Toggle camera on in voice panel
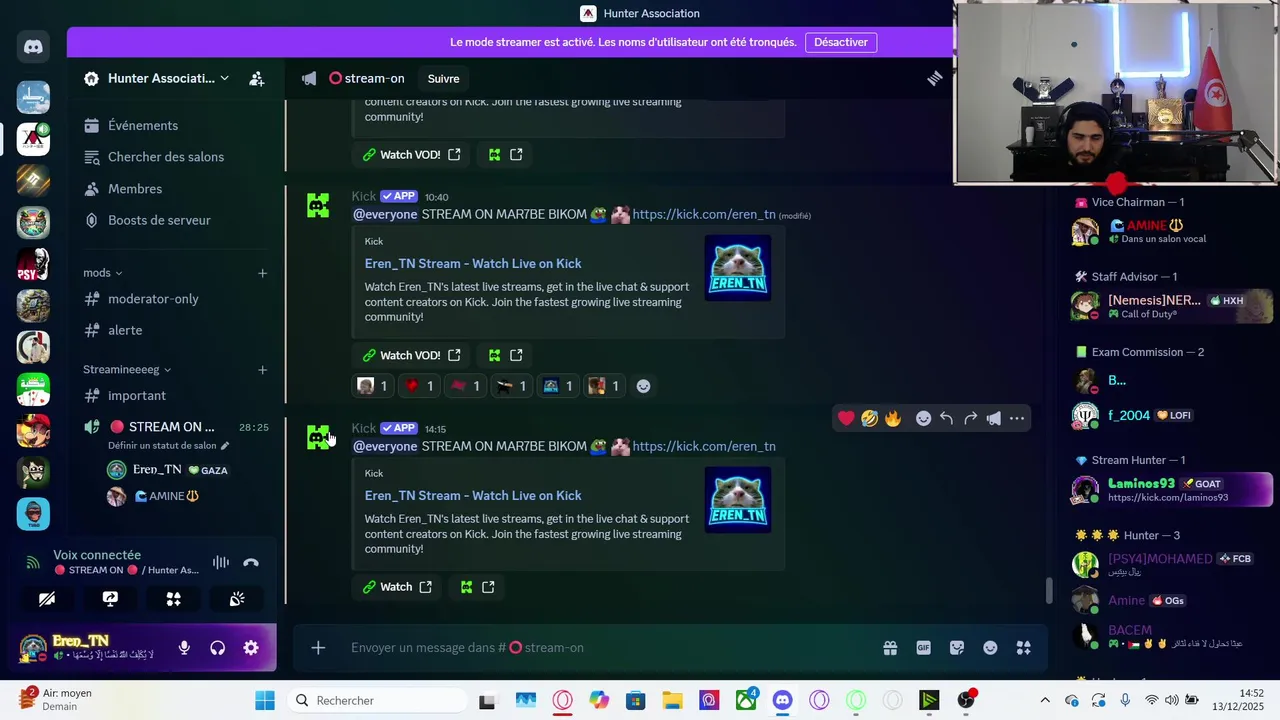The height and width of the screenshot is (720, 1280). 47,599
